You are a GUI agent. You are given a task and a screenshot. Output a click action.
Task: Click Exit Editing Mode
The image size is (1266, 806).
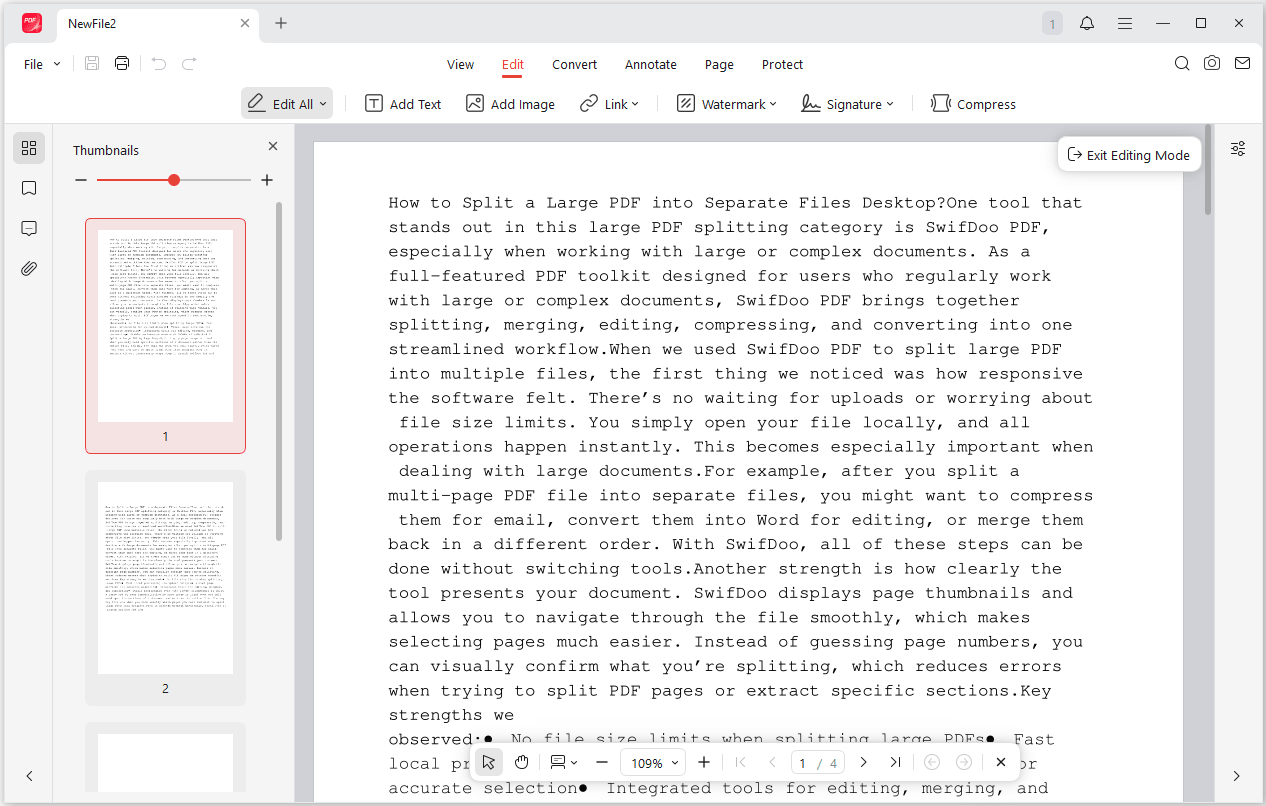[x=1129, y=154]
